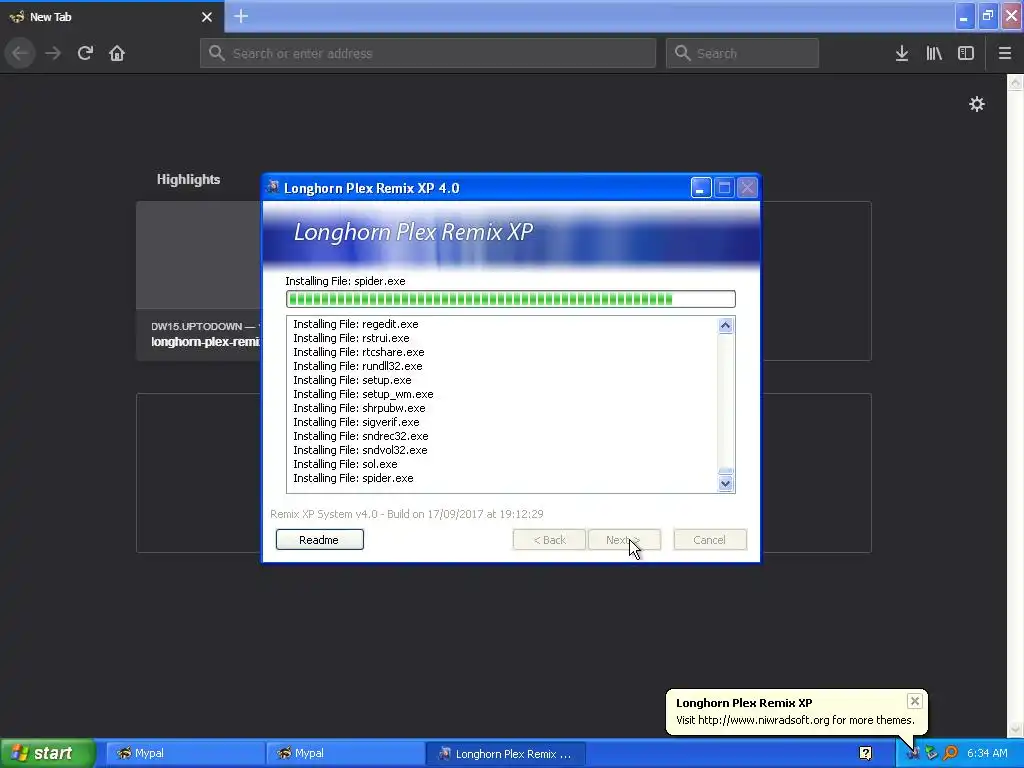Click the scroll up arrow in install log
Screen dimensions: 1024x768
(x=725, y=325)
